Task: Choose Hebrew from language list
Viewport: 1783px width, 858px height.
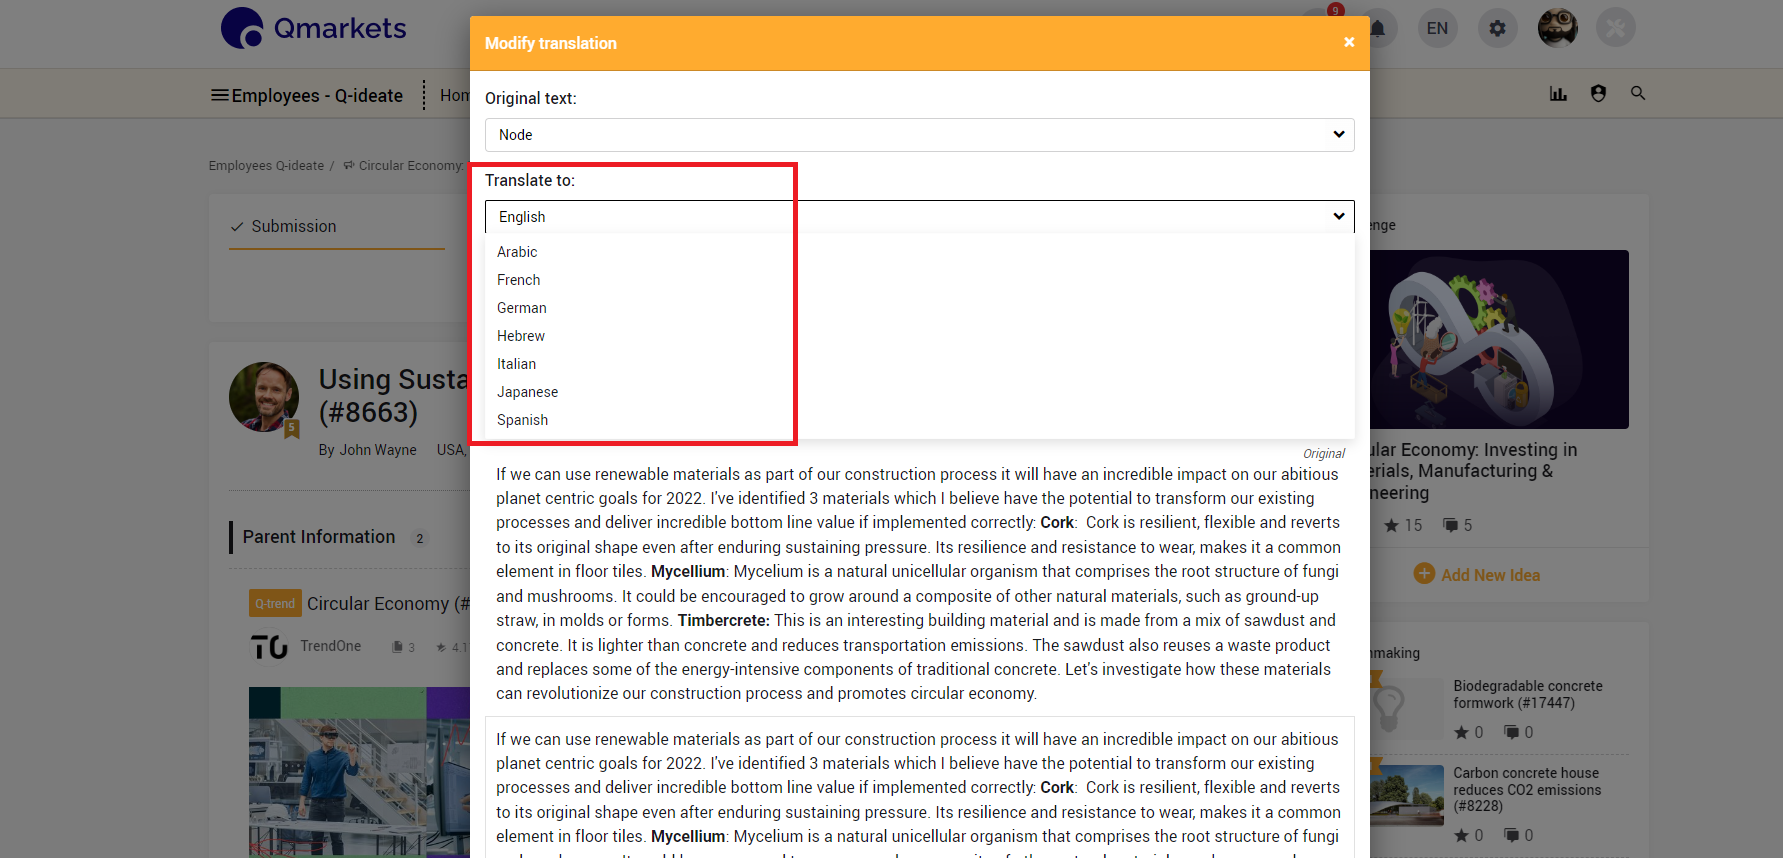Action: 521,336
